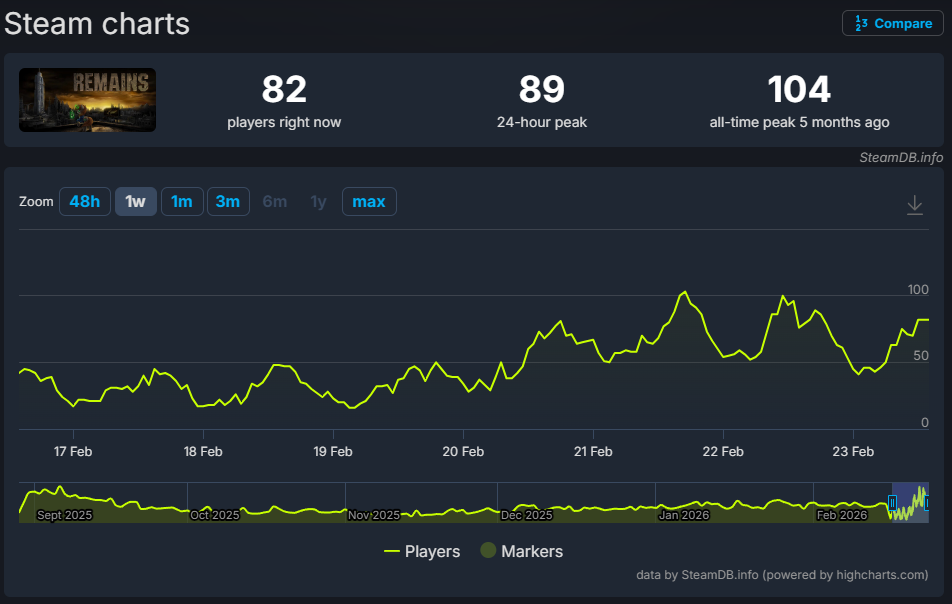Click Oct 2025 in the navigator
This screenshot has height=604, width=952.
point(215,515)
